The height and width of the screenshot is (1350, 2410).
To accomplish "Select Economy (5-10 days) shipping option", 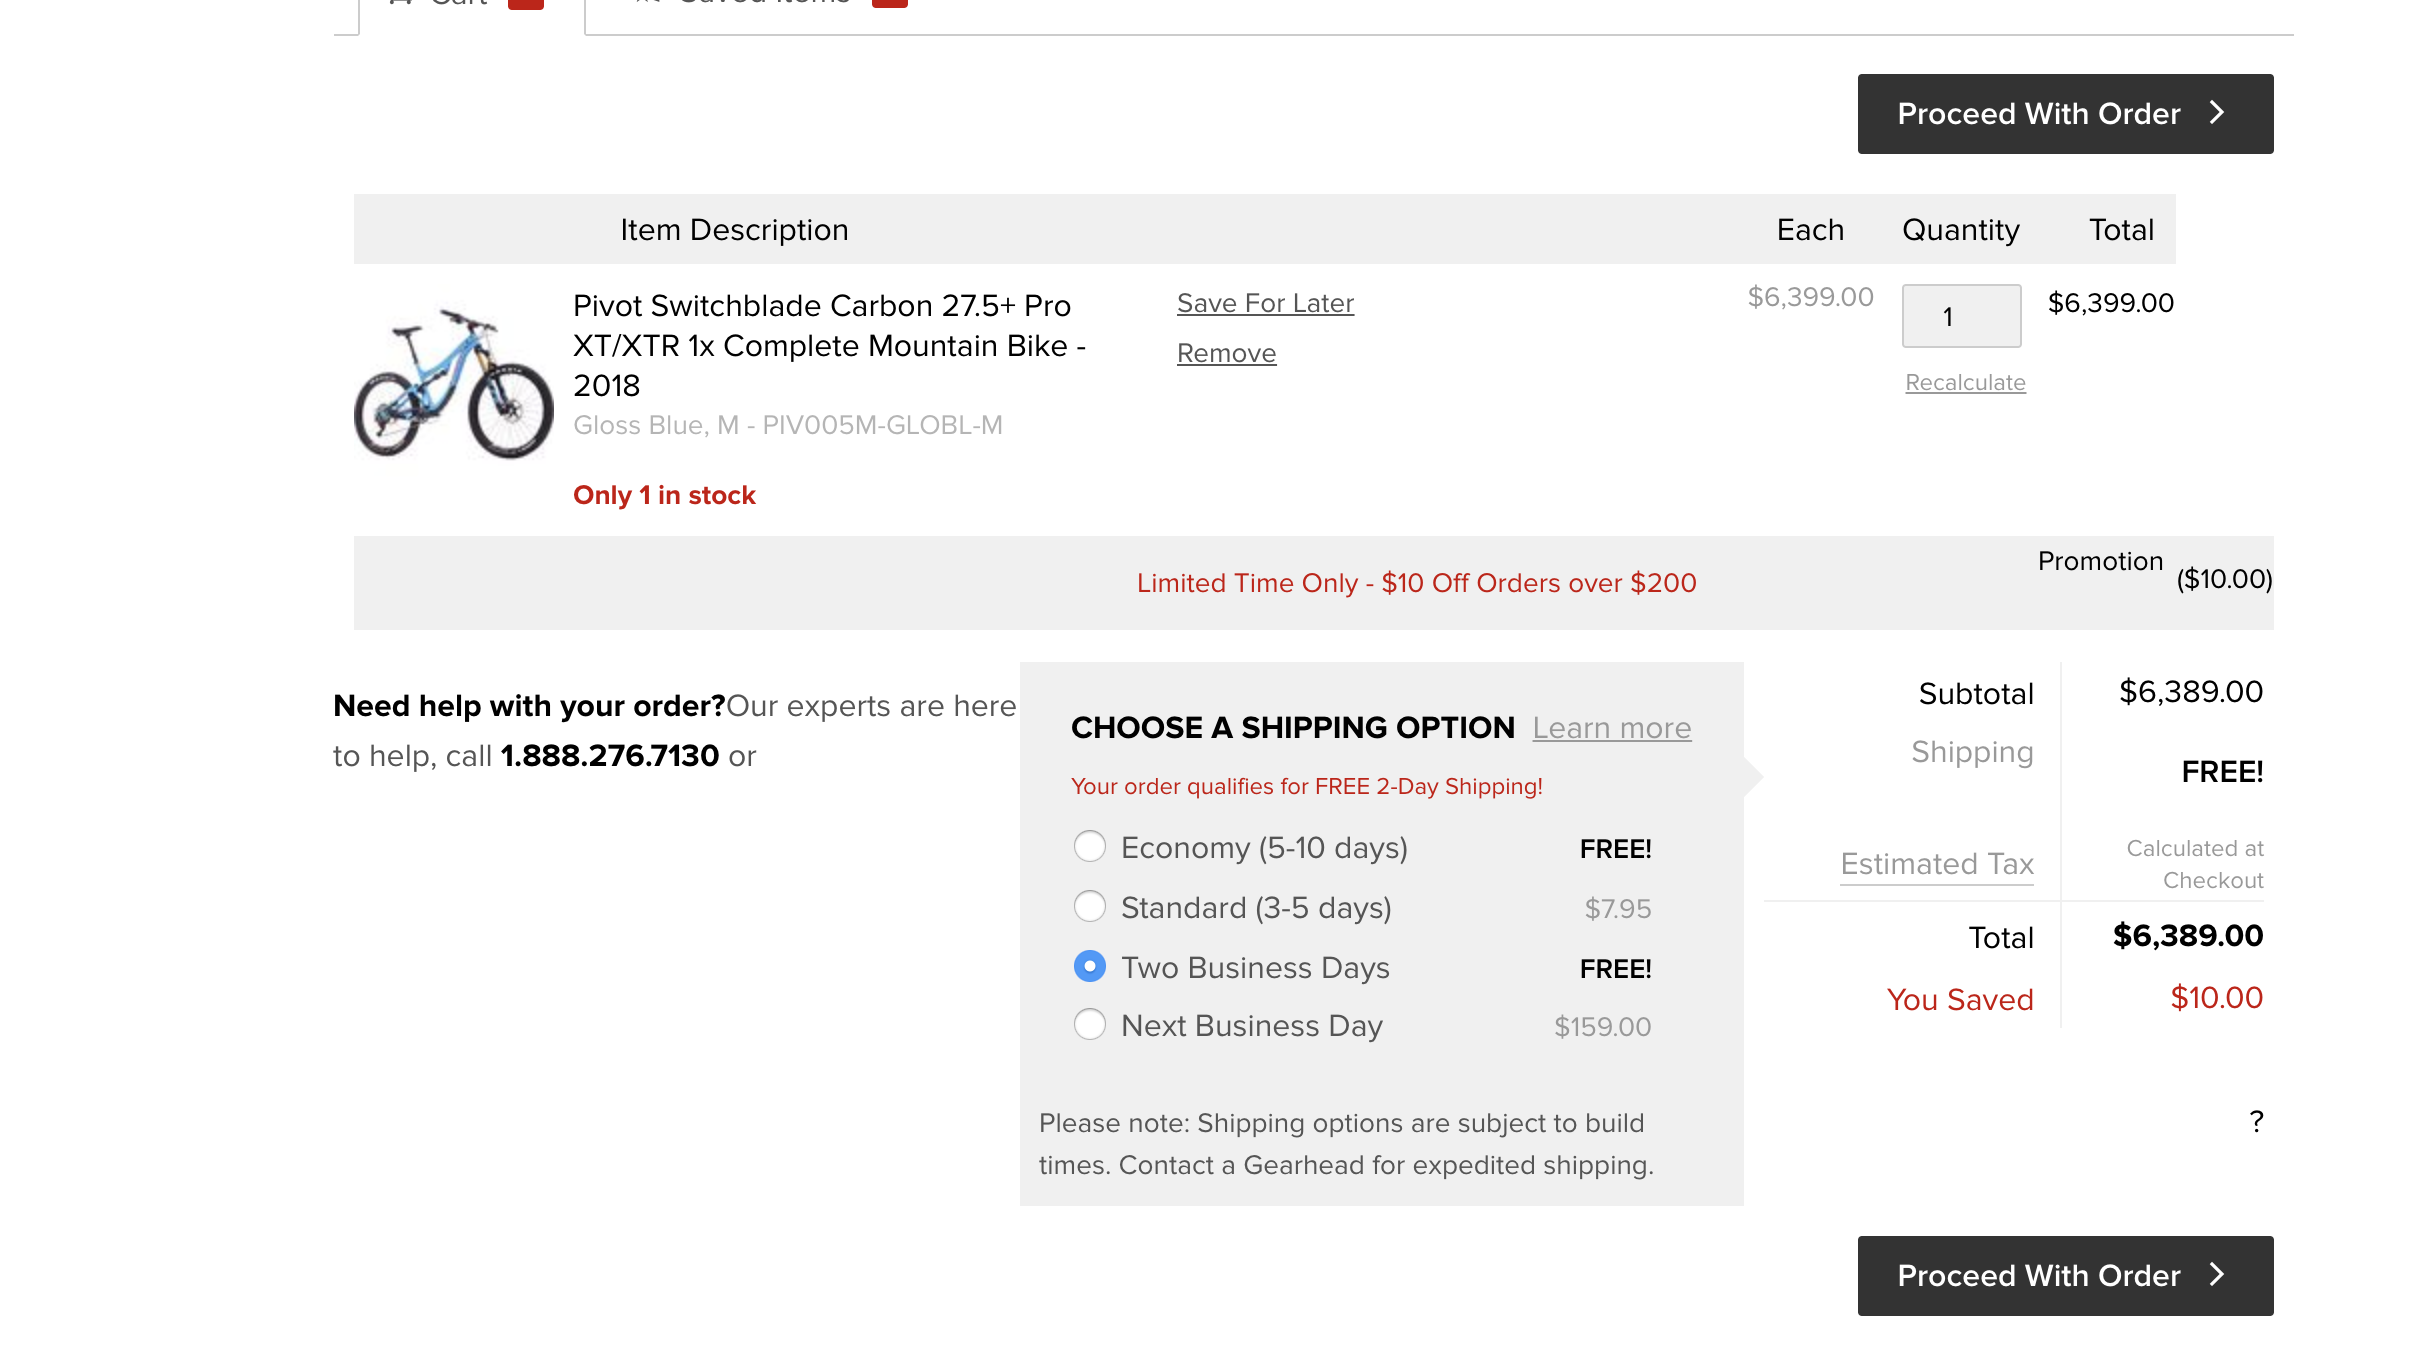I will (1090, 847).
